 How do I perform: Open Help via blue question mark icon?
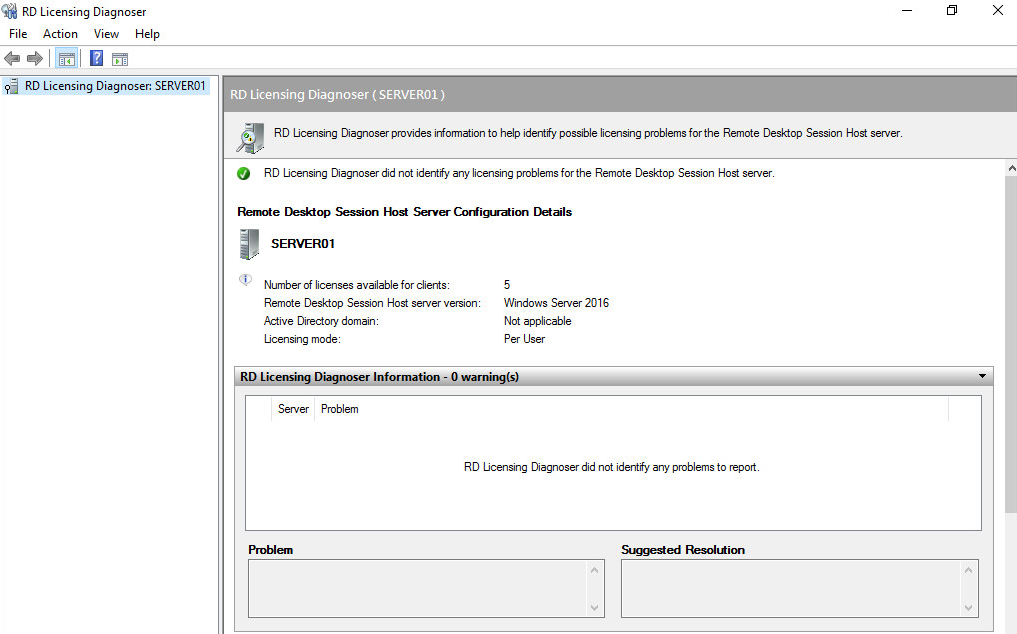pyautogui.click(x=97, y=59)
